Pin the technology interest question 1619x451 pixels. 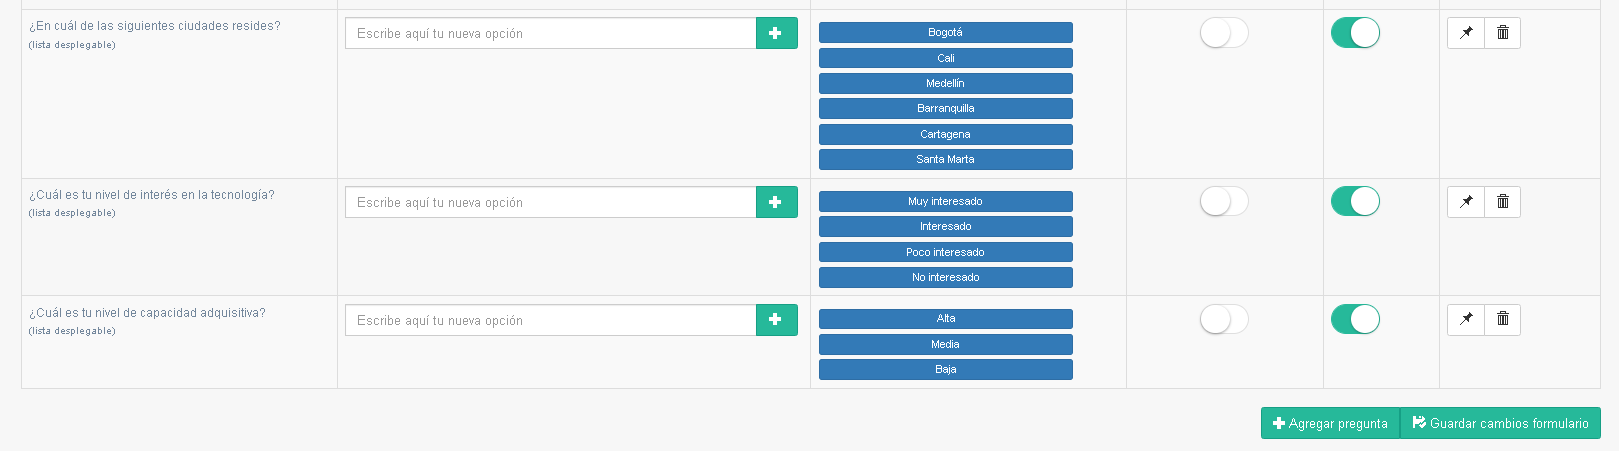(1466, 202)
